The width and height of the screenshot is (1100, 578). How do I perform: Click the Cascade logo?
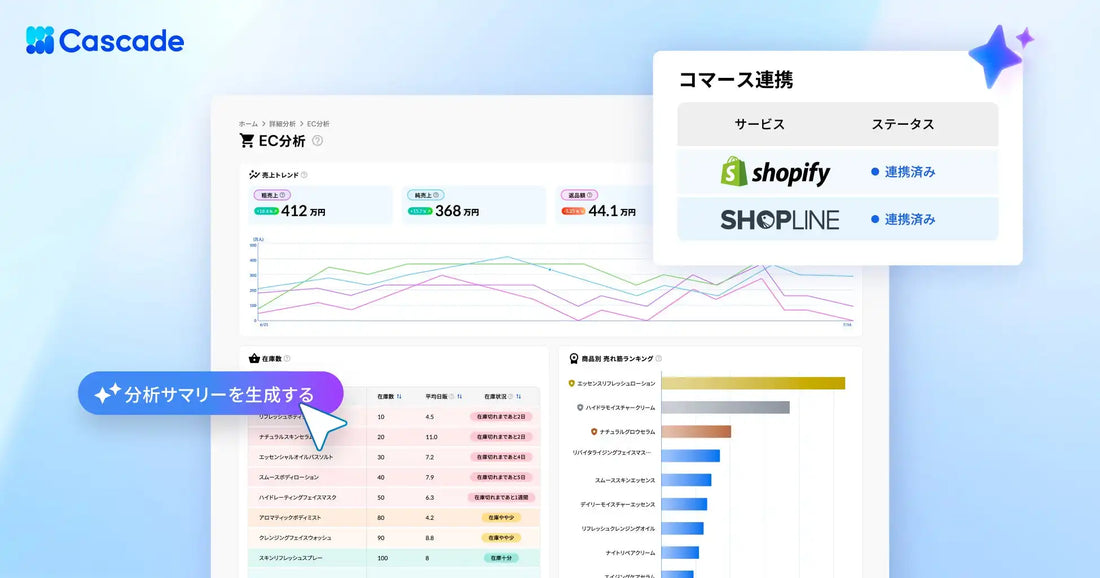coord(105,41)
